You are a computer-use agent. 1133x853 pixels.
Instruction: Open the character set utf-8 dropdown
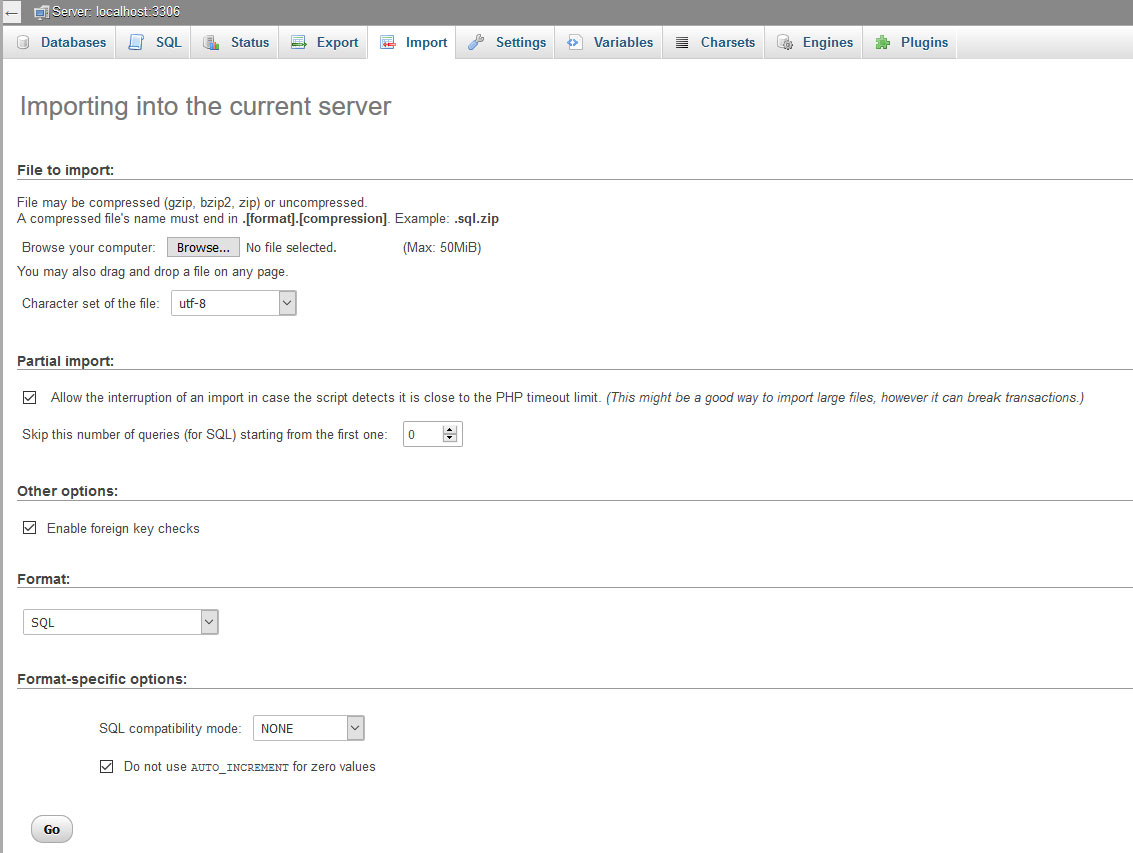click(233, 303)
